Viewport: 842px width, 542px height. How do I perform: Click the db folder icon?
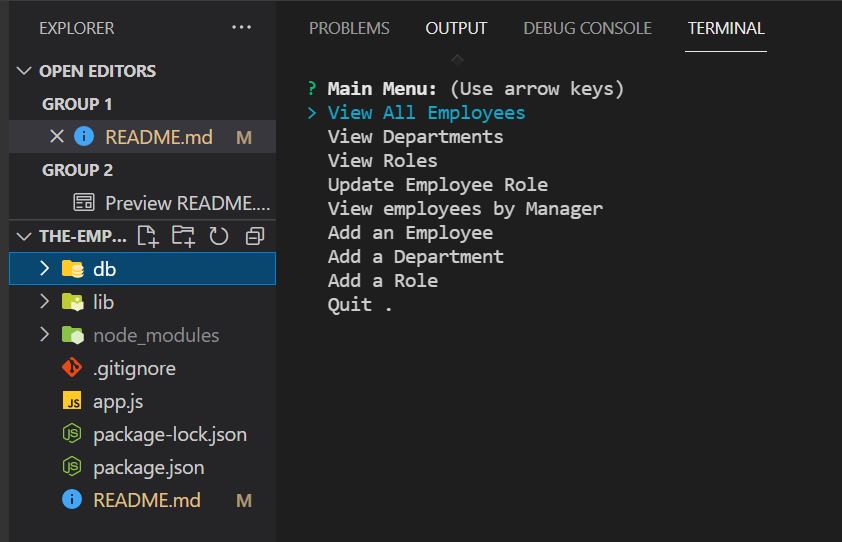coord(72,269)
